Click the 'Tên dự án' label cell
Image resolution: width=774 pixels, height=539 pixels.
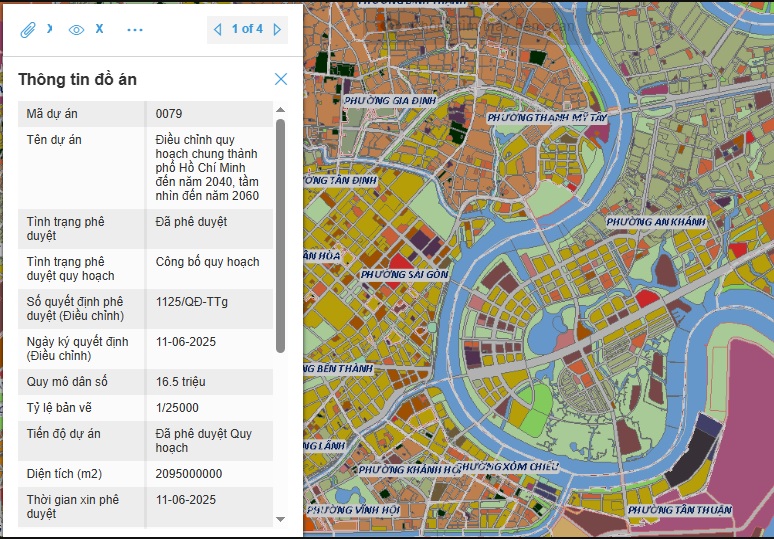coord(81,168)
